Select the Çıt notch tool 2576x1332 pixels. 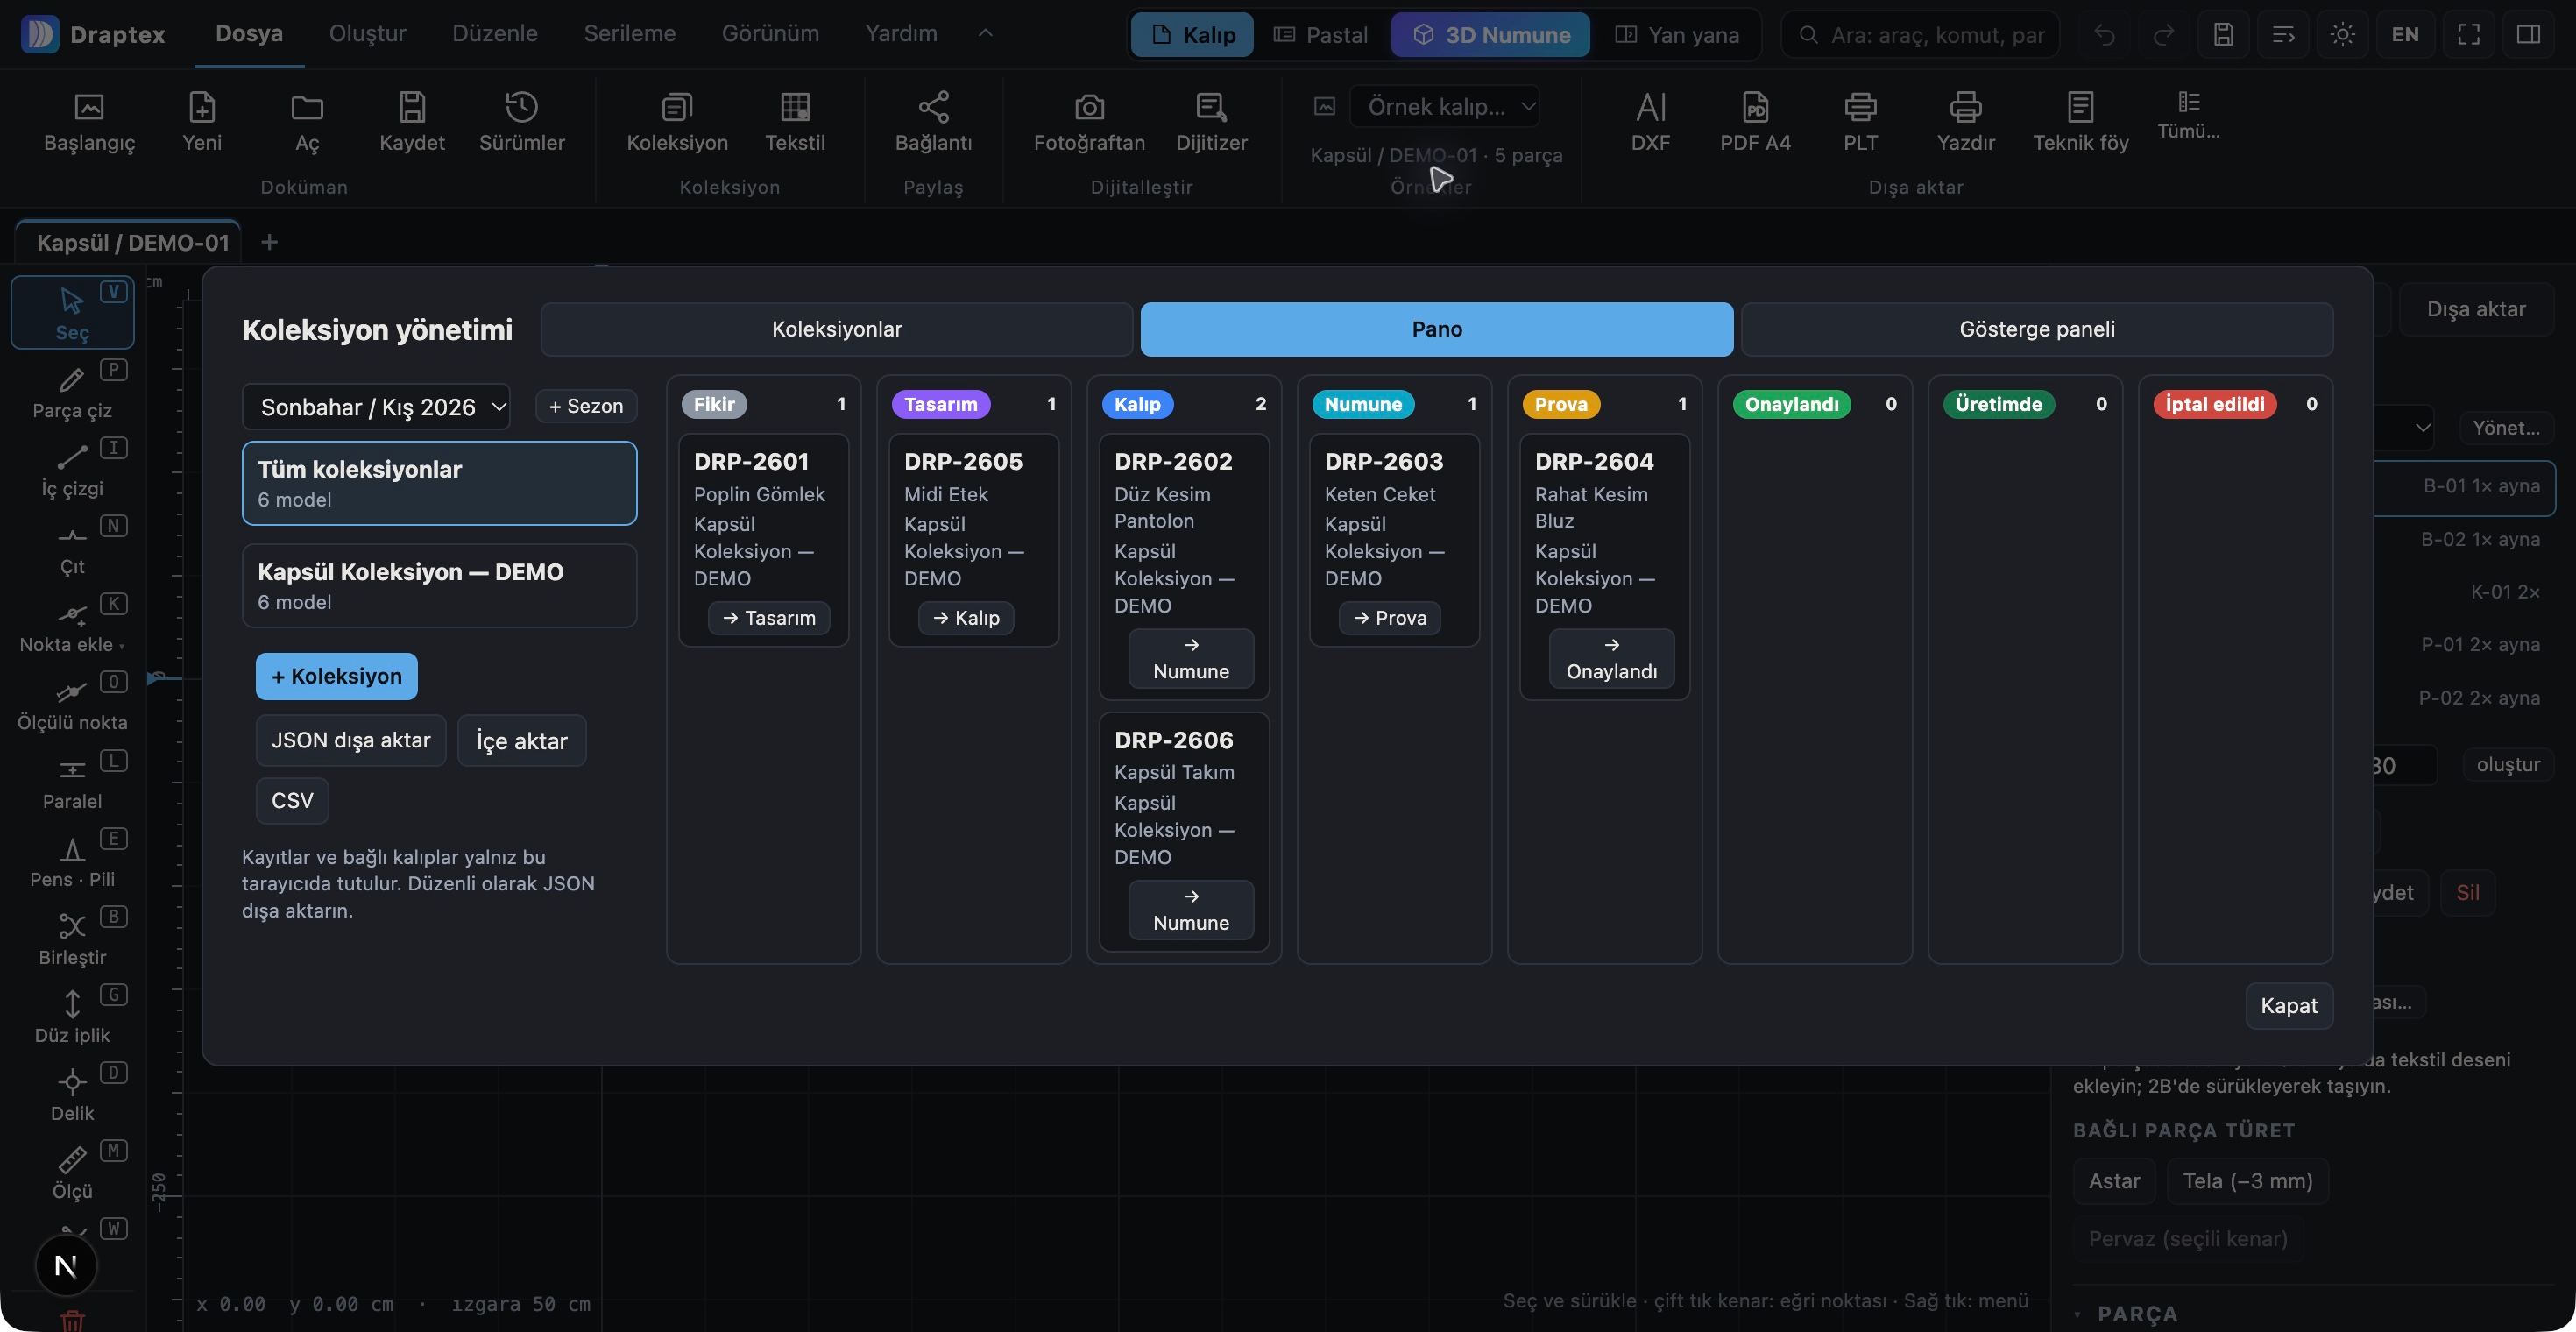(x=72, y=547)
